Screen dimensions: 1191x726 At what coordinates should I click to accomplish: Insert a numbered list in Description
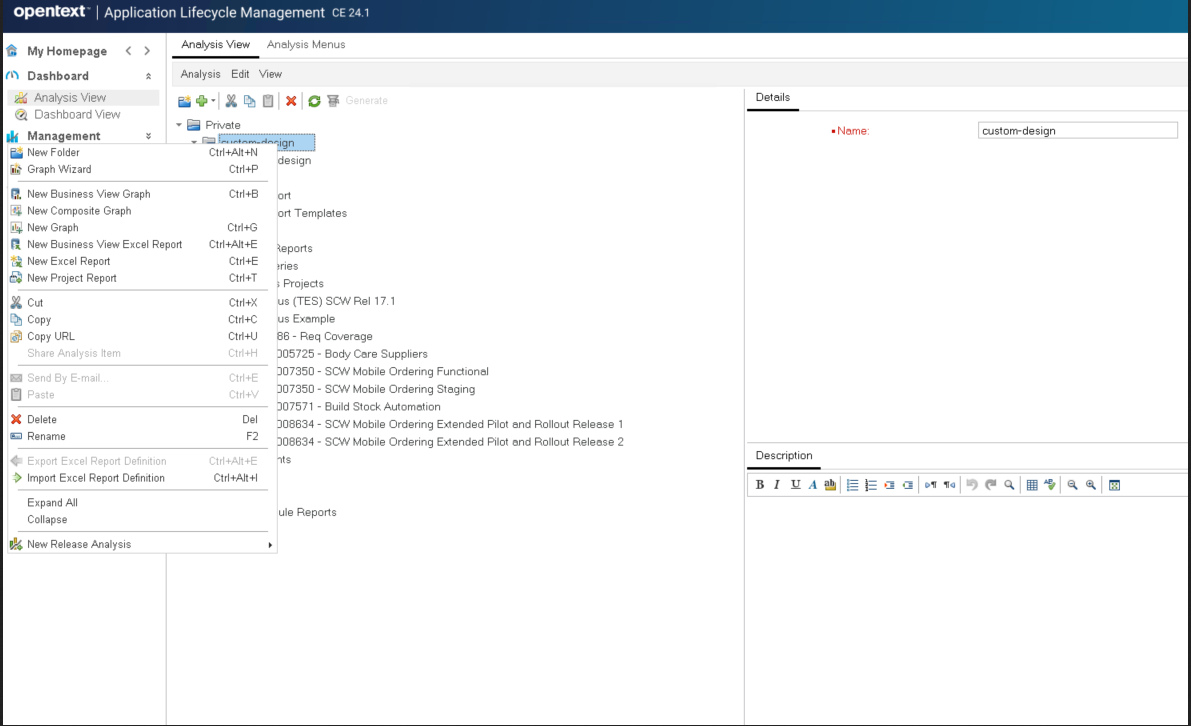point(870,485)
